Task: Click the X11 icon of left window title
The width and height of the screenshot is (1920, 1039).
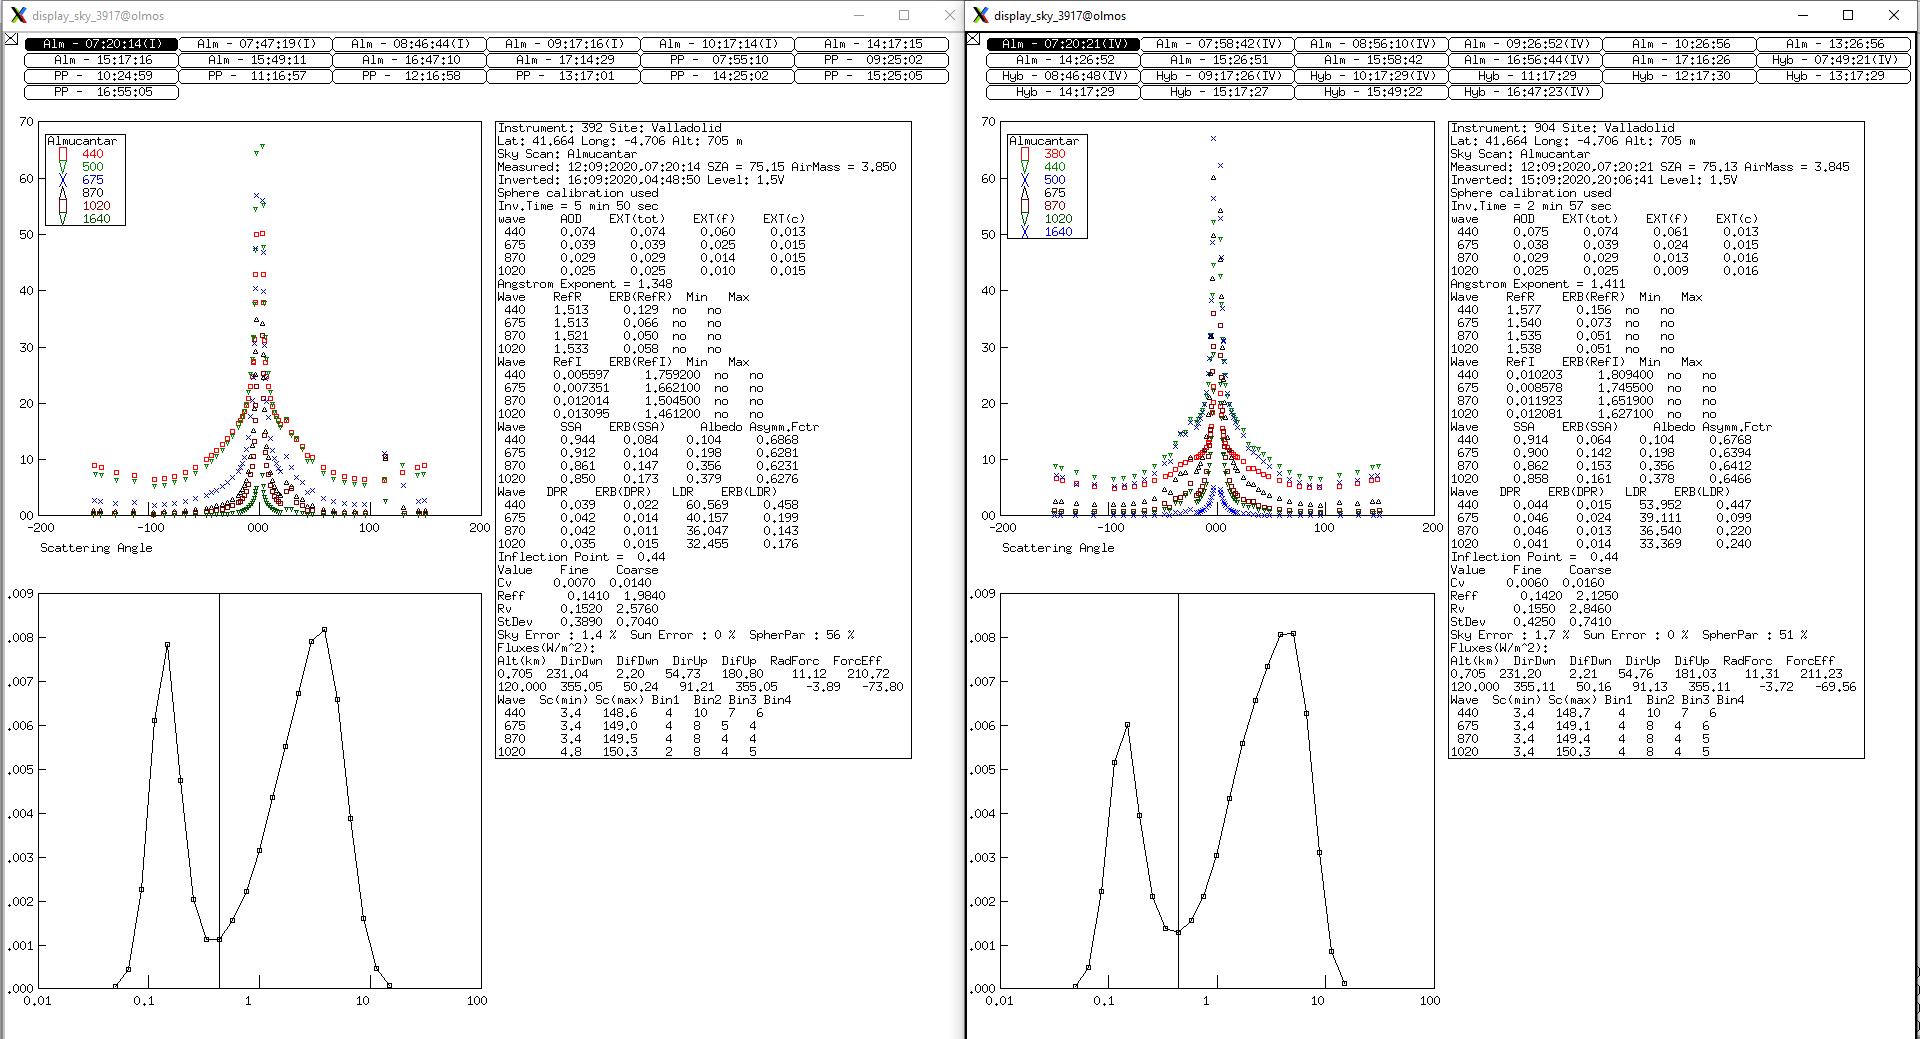Action: (x=17, y=15)
